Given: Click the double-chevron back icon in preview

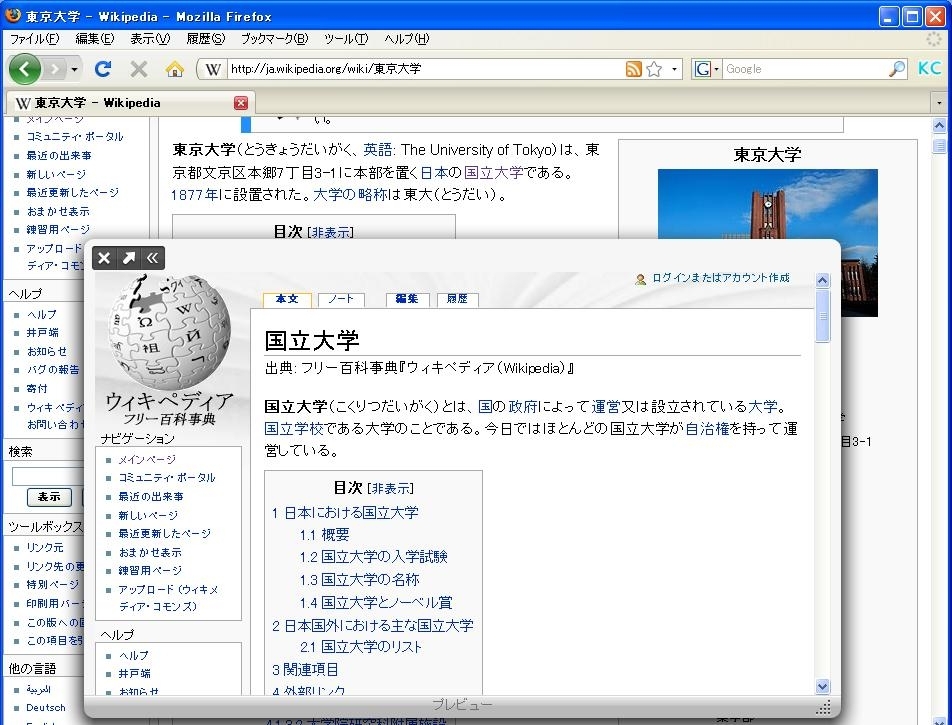Looking at the screenshot, I should coord(152,258).
